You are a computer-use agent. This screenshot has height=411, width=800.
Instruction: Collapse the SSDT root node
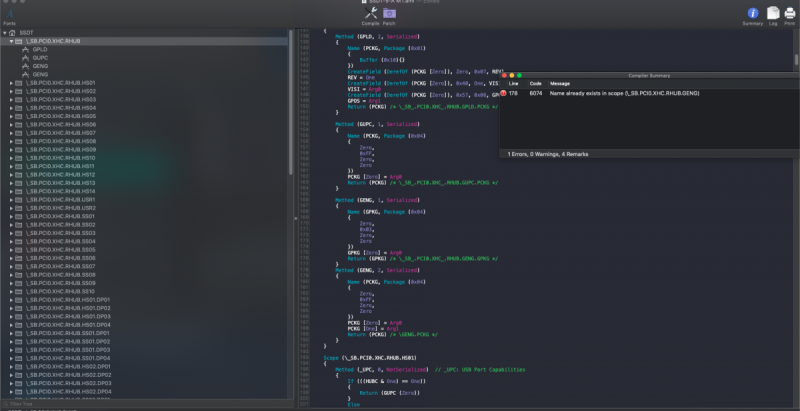tap(3, 33)
